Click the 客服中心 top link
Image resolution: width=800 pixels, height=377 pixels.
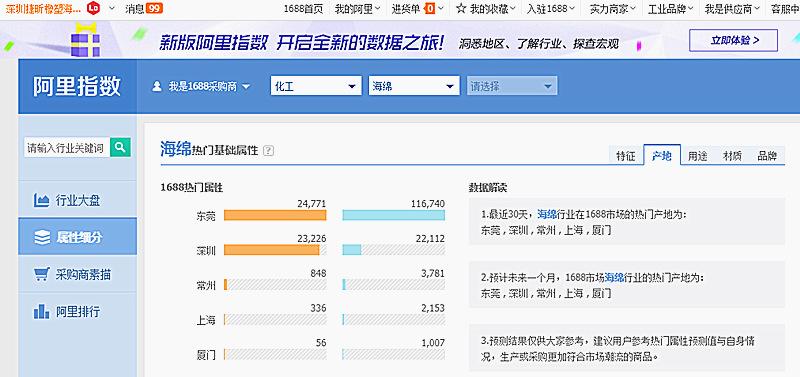click(785, 9)
